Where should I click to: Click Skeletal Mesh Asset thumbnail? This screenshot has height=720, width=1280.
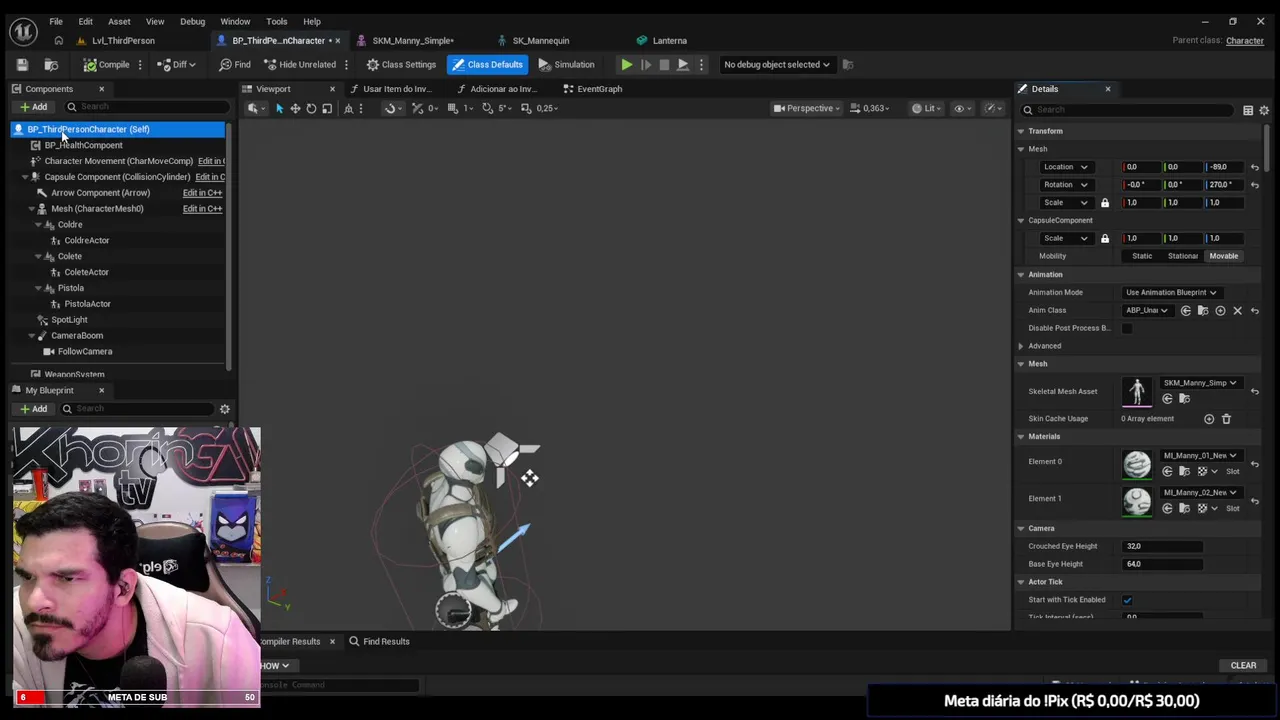[x=1137, y=392]
